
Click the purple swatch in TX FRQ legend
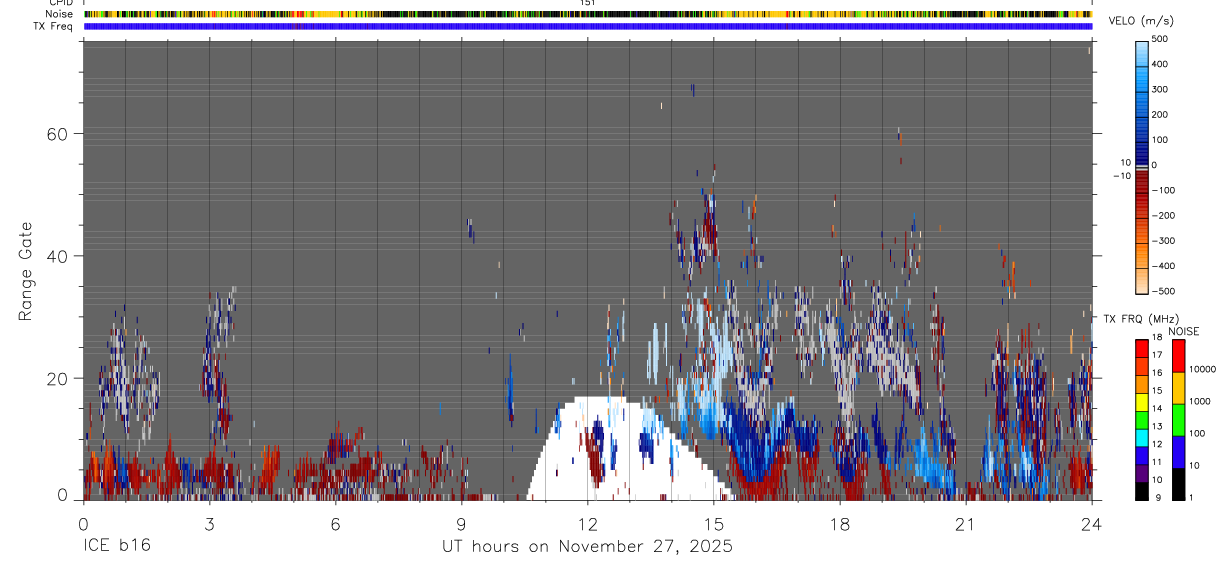(1142, 472)
